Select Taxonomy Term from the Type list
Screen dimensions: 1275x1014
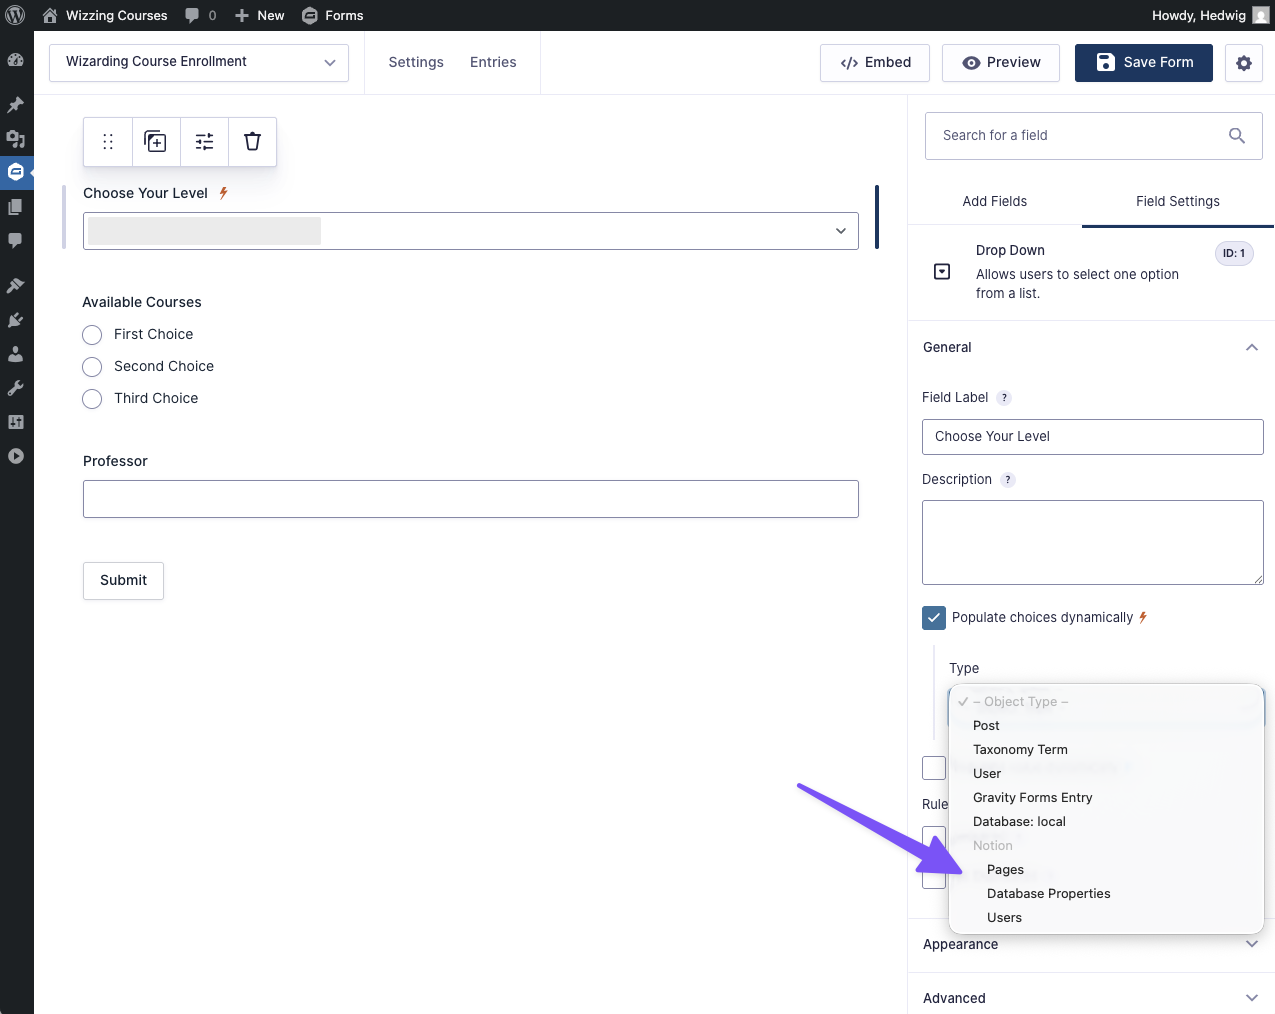pyautogui.click(x=1020, y=750)
